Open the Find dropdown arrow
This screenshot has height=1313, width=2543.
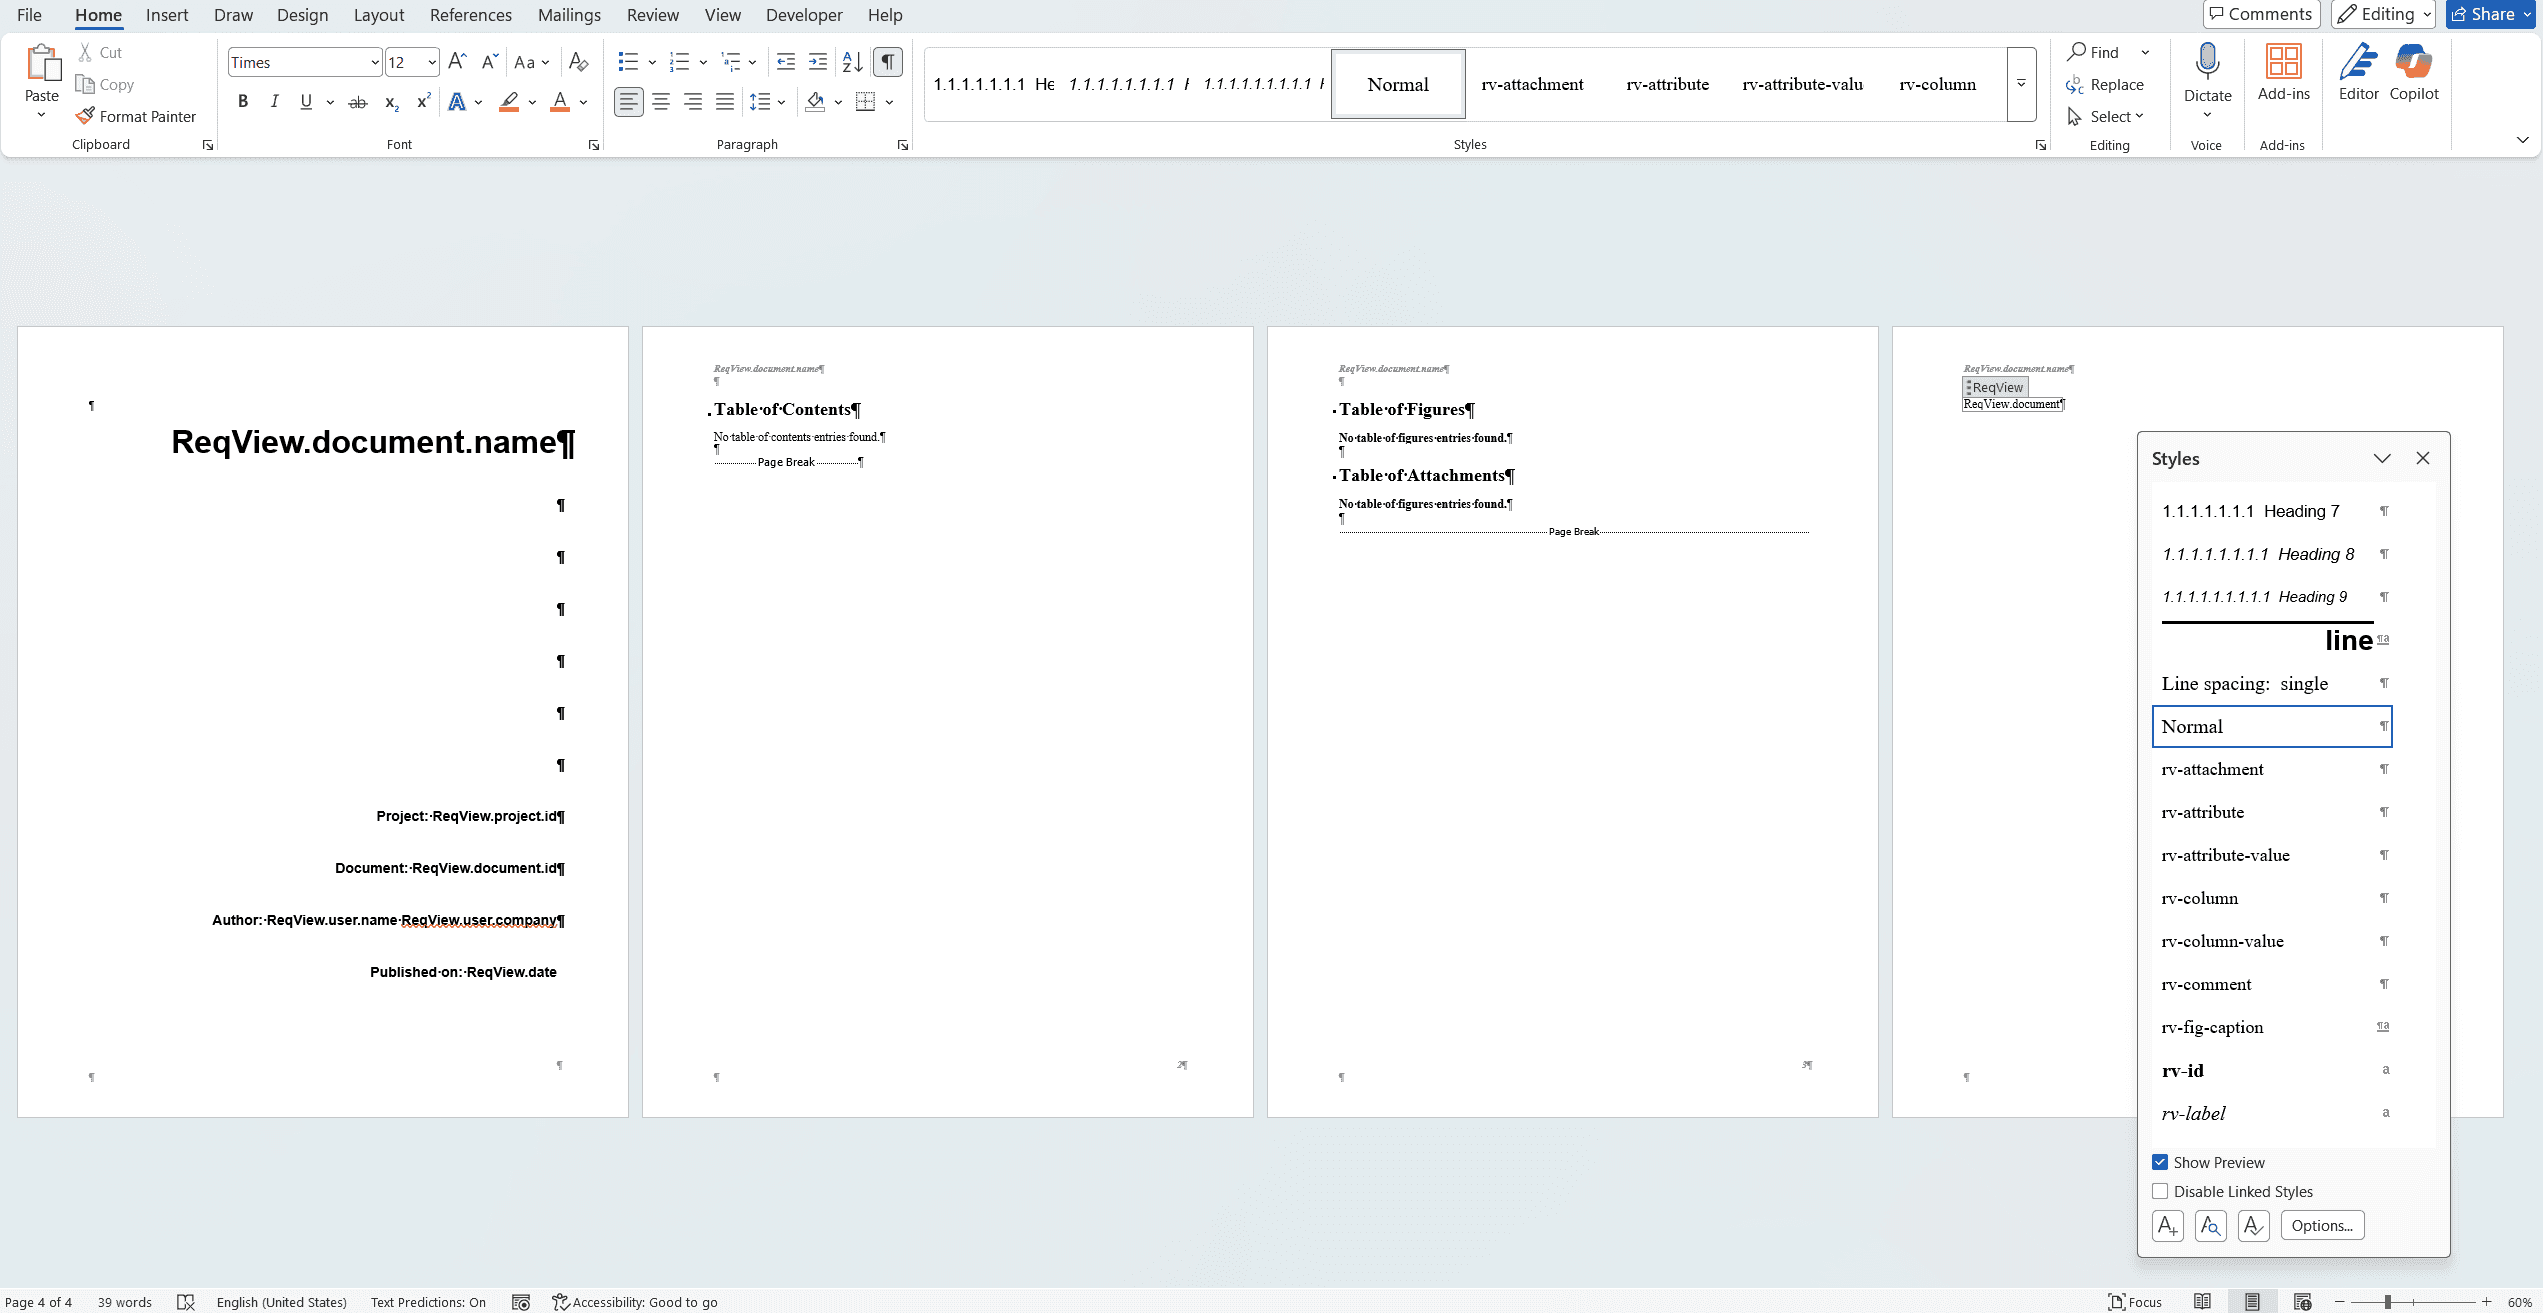pyautogui.click(x=2145, y=52)
